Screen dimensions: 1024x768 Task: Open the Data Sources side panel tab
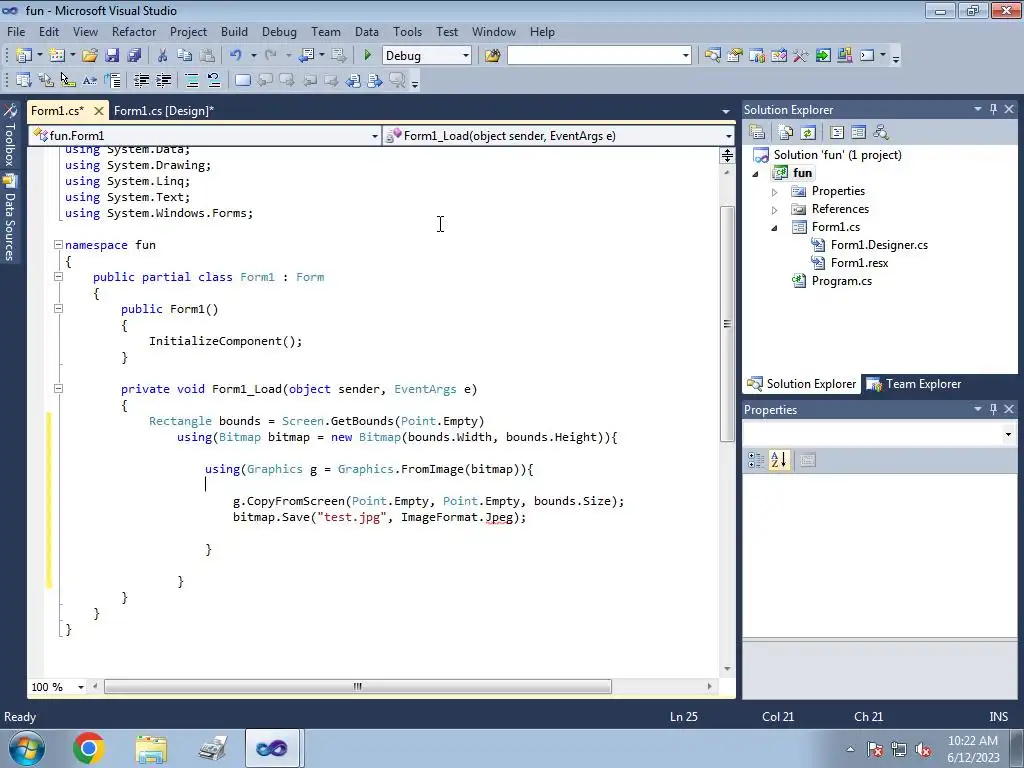click(10, 218)
